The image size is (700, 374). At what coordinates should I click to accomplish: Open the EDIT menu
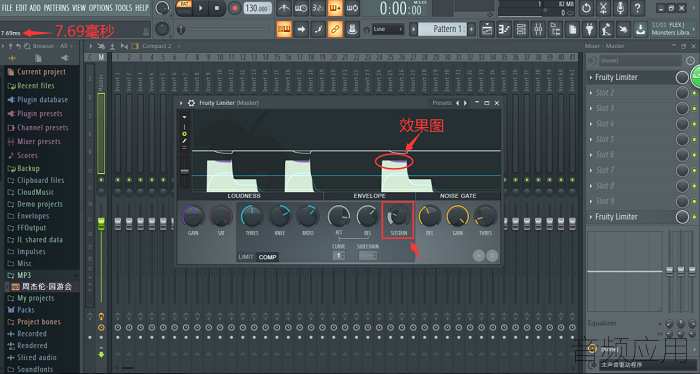tap(21, 8)
